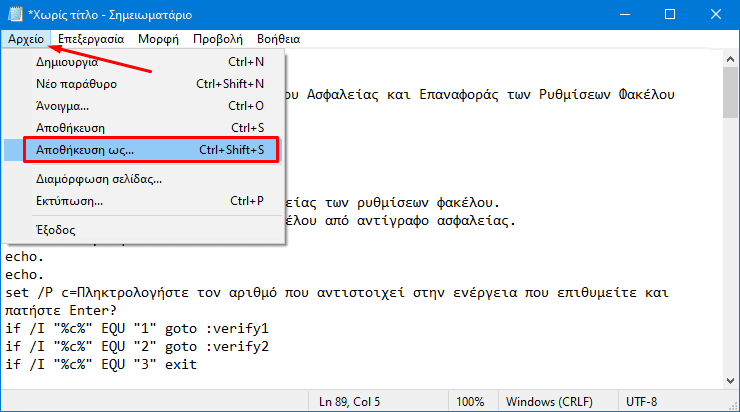Open the Προβολή menu
This screenshot has width=740, height=412.
218,39
